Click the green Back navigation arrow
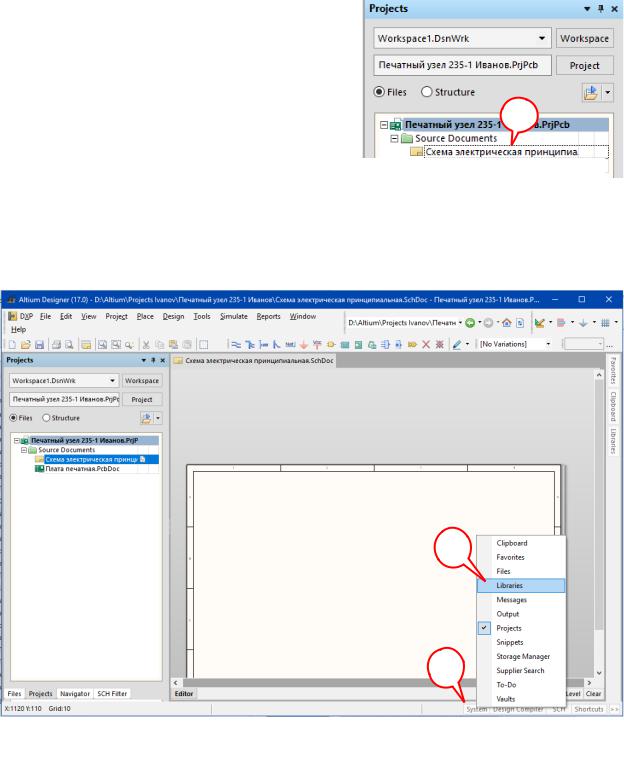 point(470,323)
